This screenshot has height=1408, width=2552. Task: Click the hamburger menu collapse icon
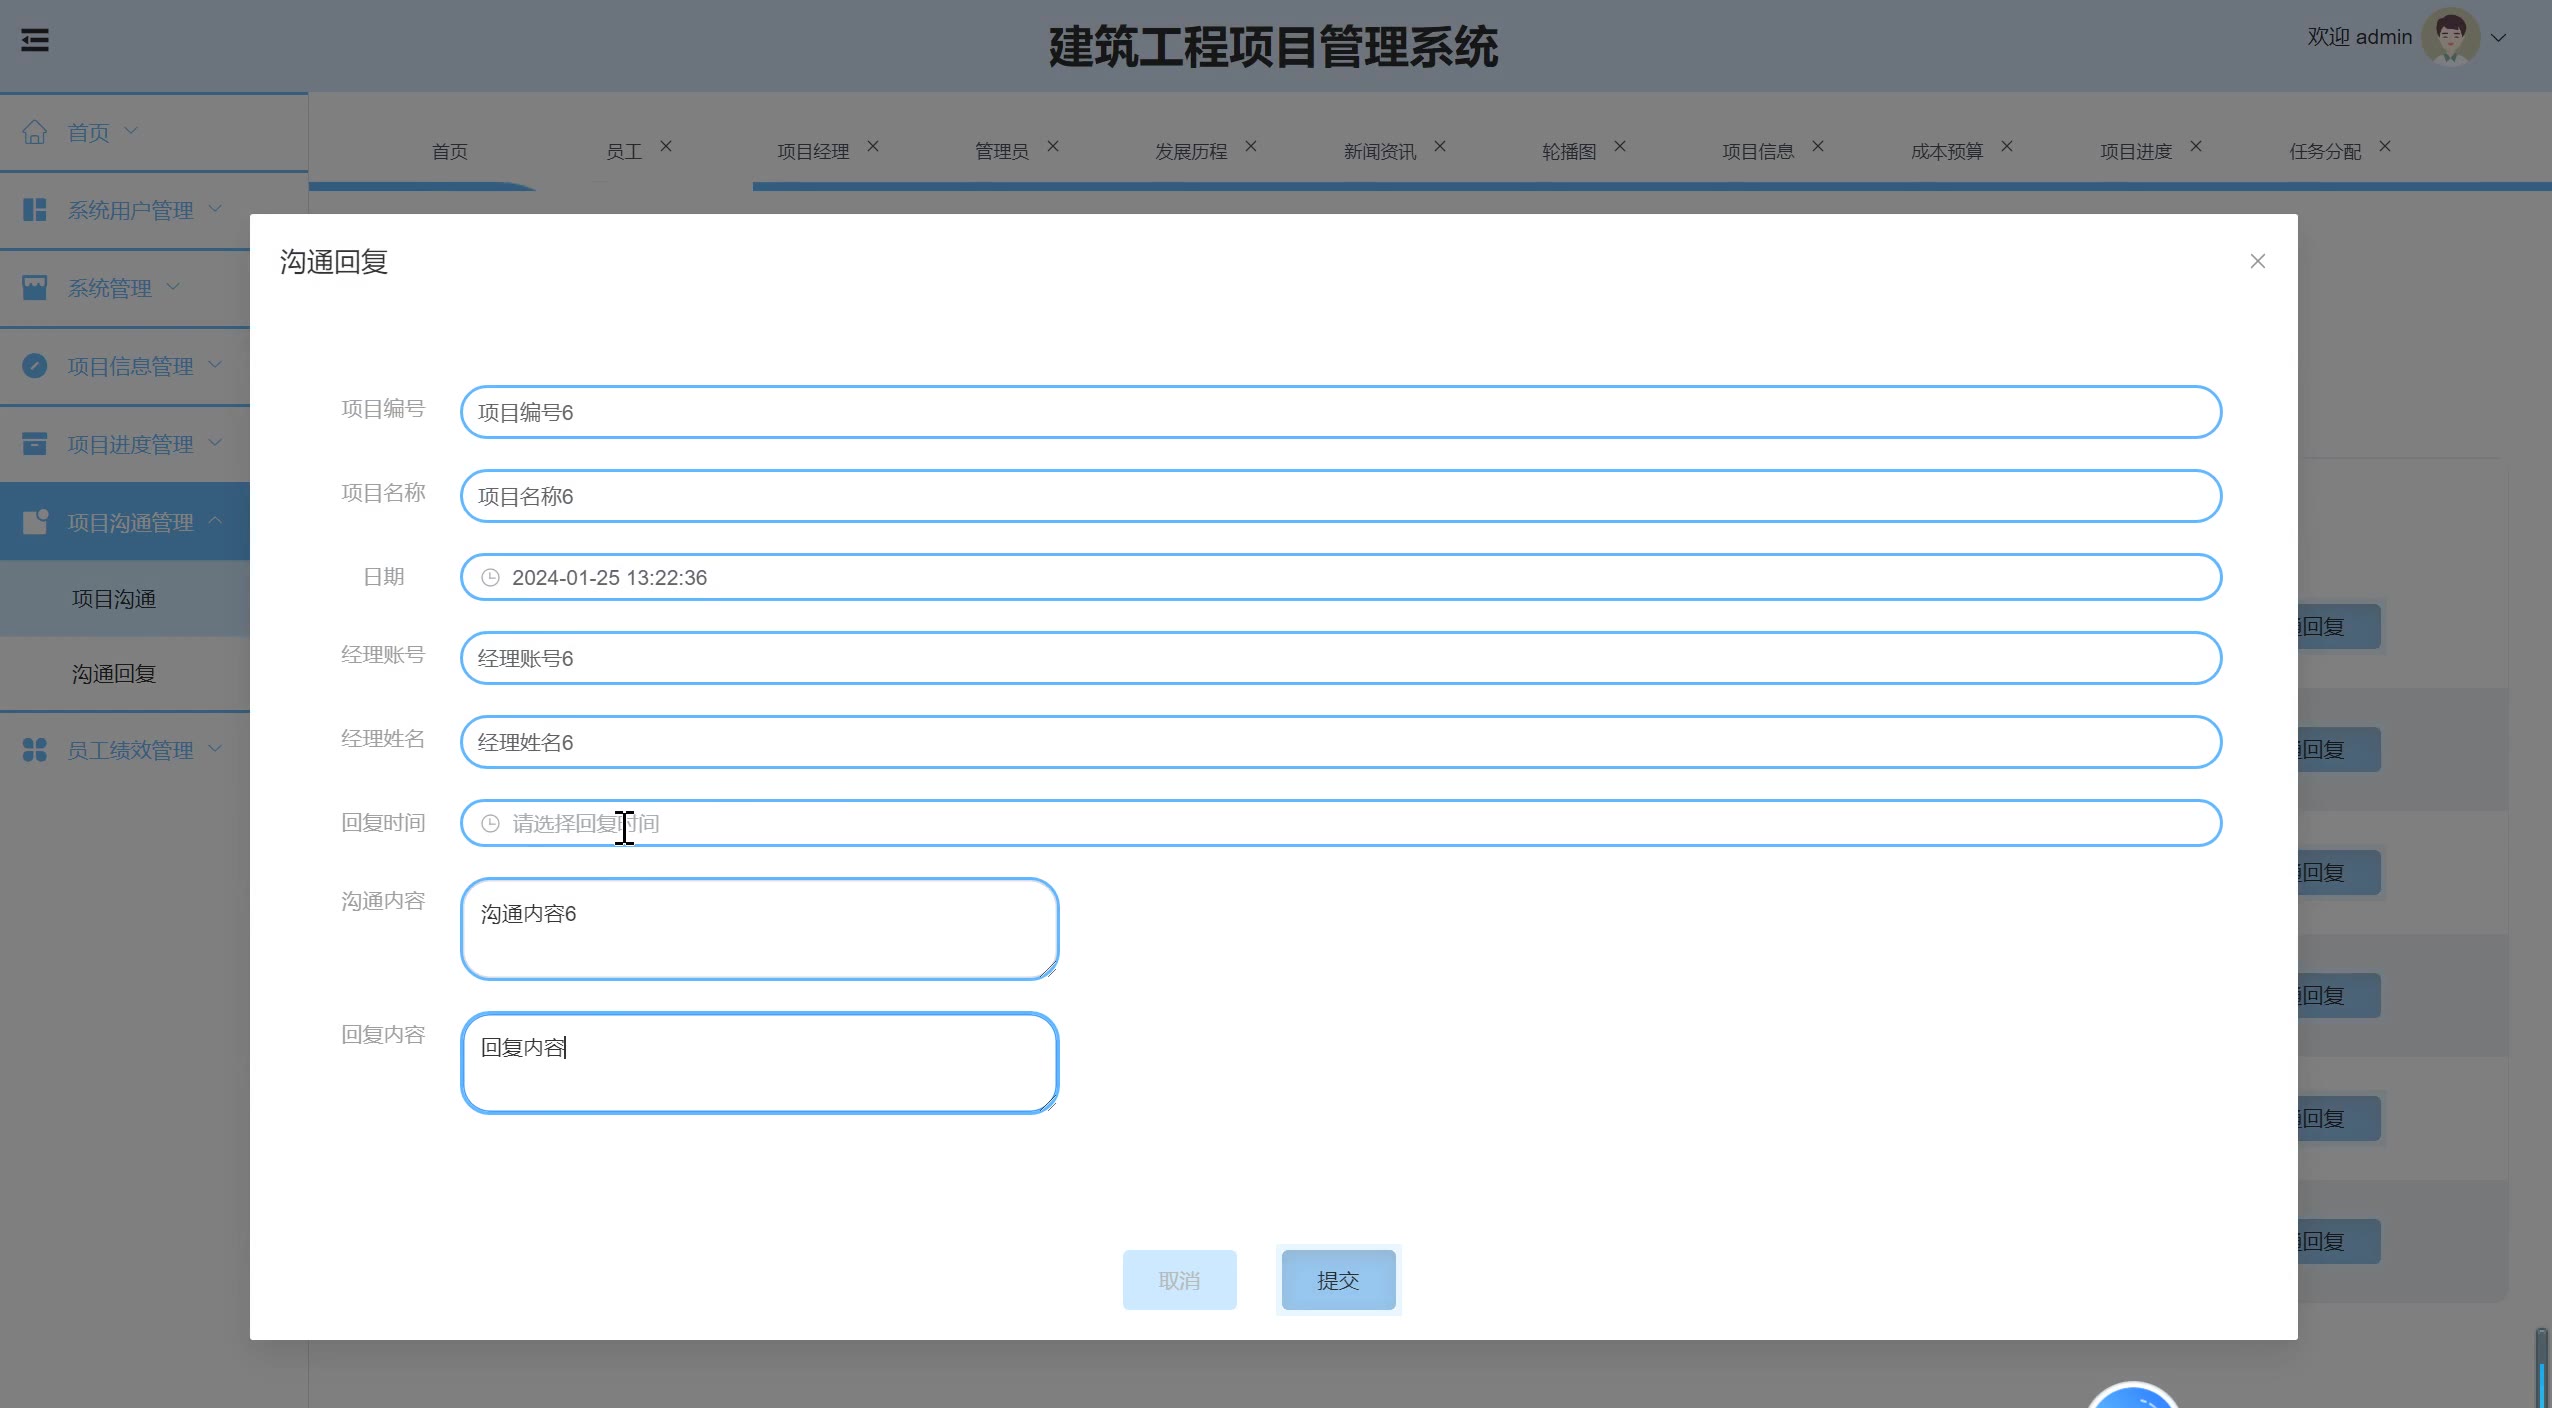click(35, 40)
